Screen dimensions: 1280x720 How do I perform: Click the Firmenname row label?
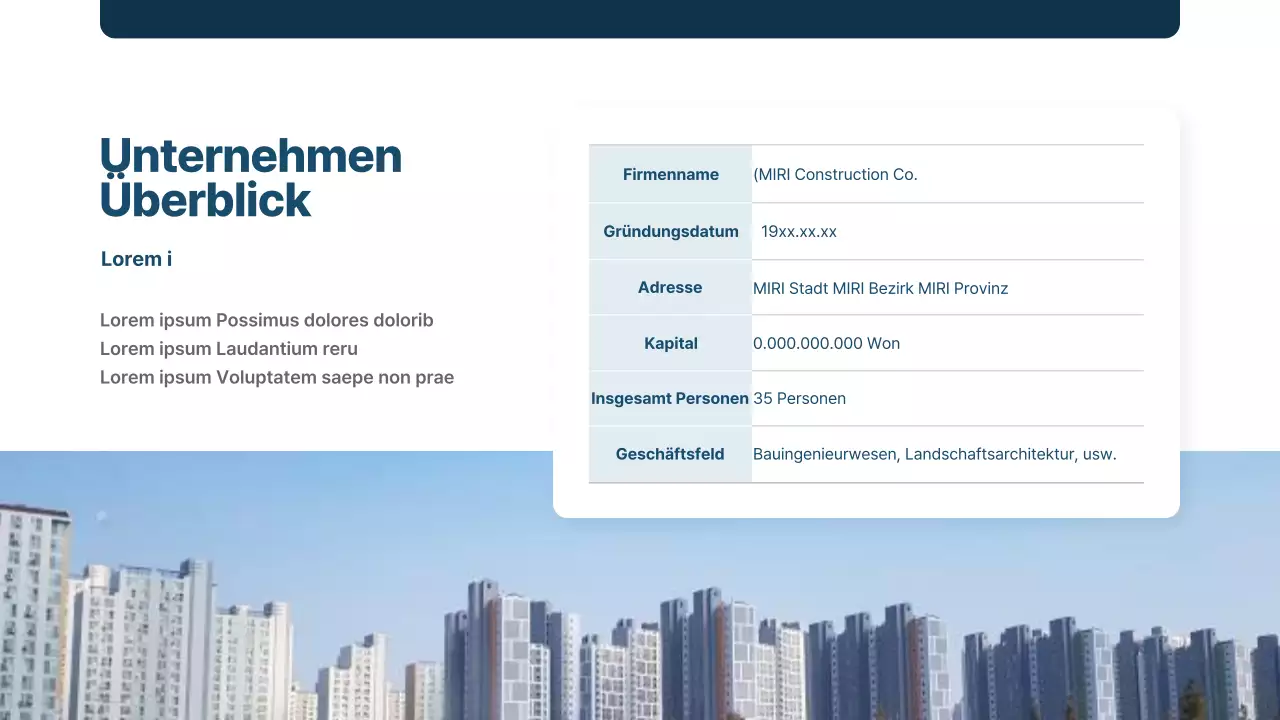pos(671,174)
